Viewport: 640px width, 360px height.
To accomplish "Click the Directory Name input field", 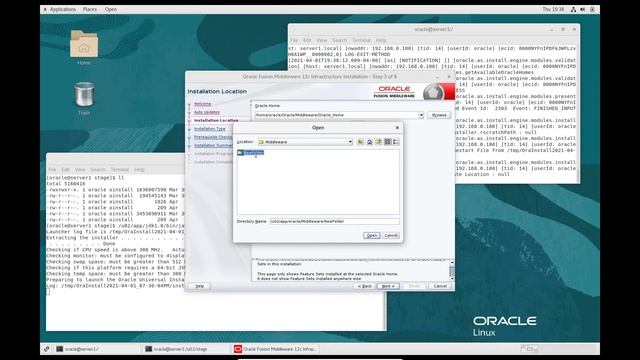I will [x=334, y=221].
